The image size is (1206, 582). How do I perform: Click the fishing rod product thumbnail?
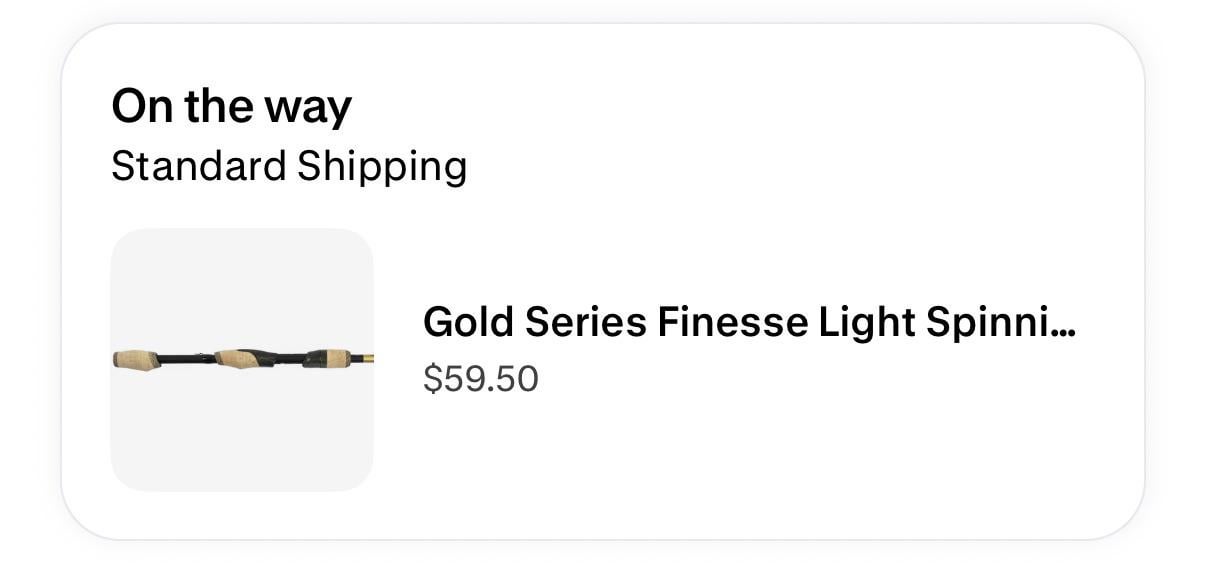point(241,360)
